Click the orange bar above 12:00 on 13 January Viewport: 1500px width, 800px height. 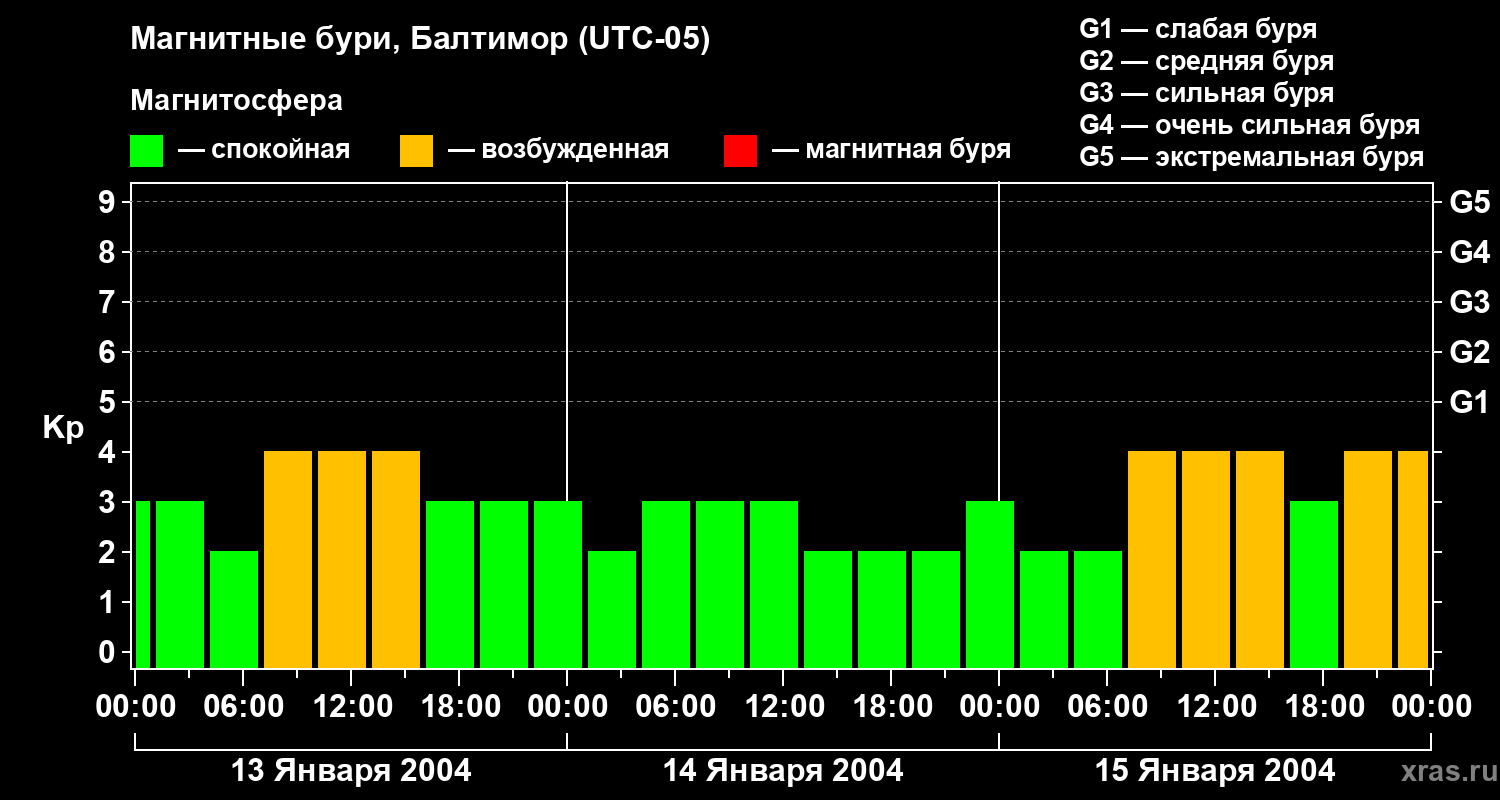point(342,559)
